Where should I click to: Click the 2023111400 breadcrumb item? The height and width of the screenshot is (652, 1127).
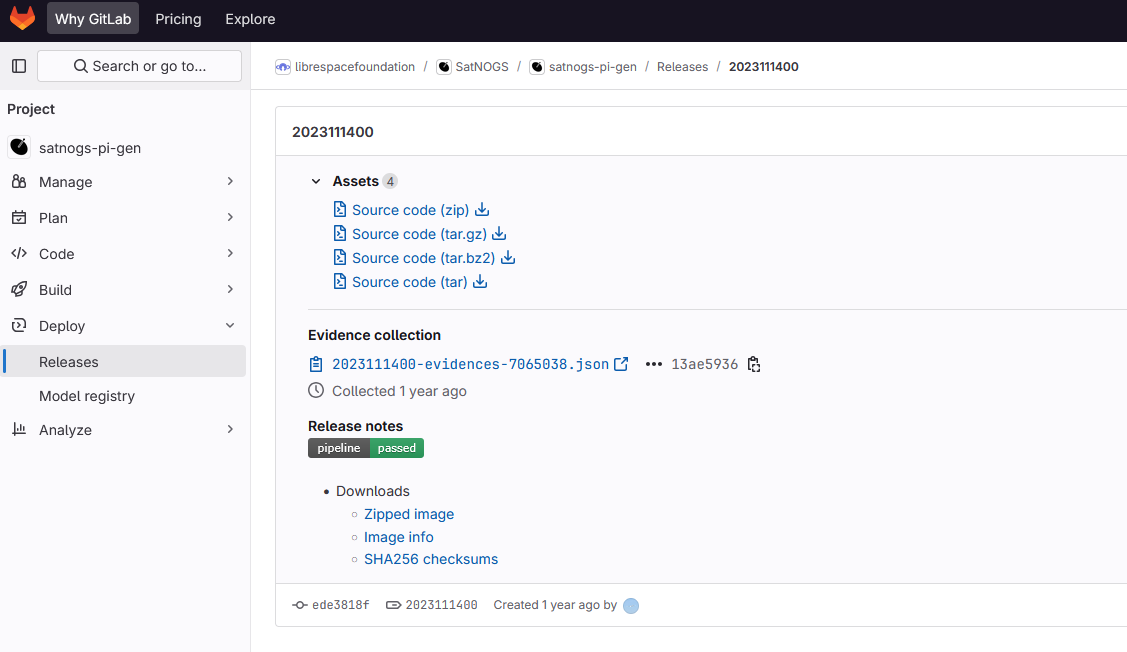[763, 67]
